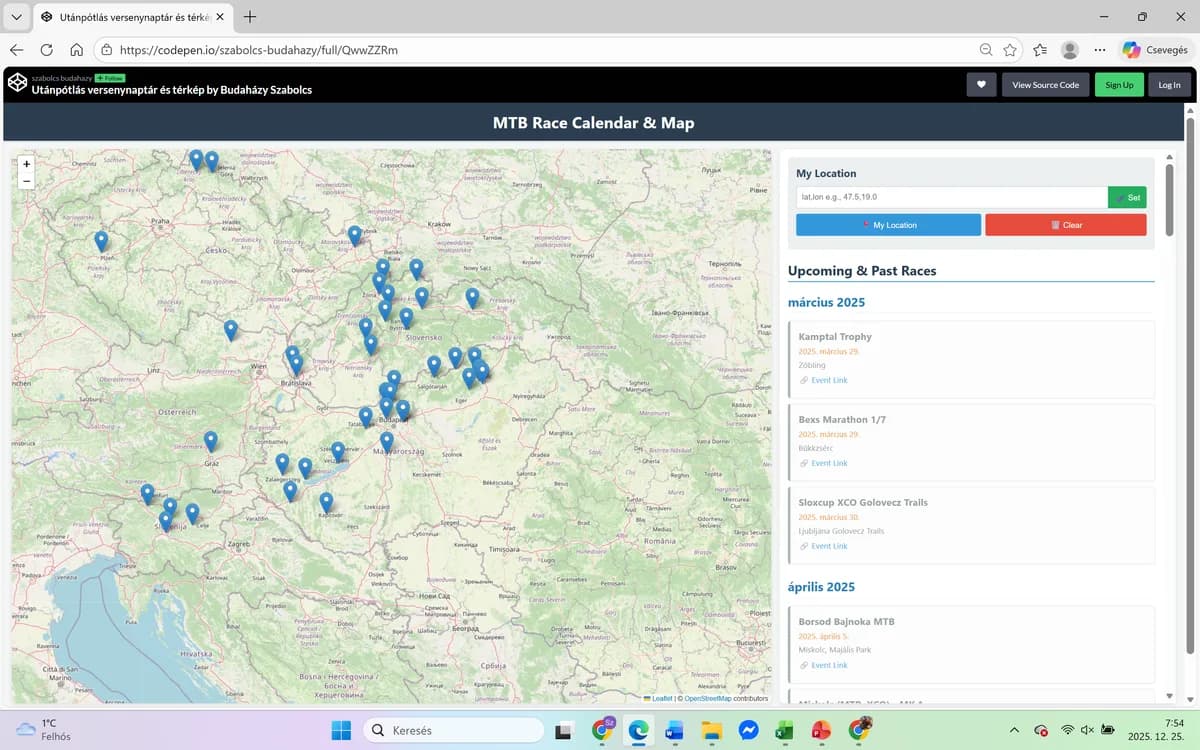Viewport: 1200px width, 750px height.
Task: Select the map marker near Prešov
Action: (x=472, y=298)
